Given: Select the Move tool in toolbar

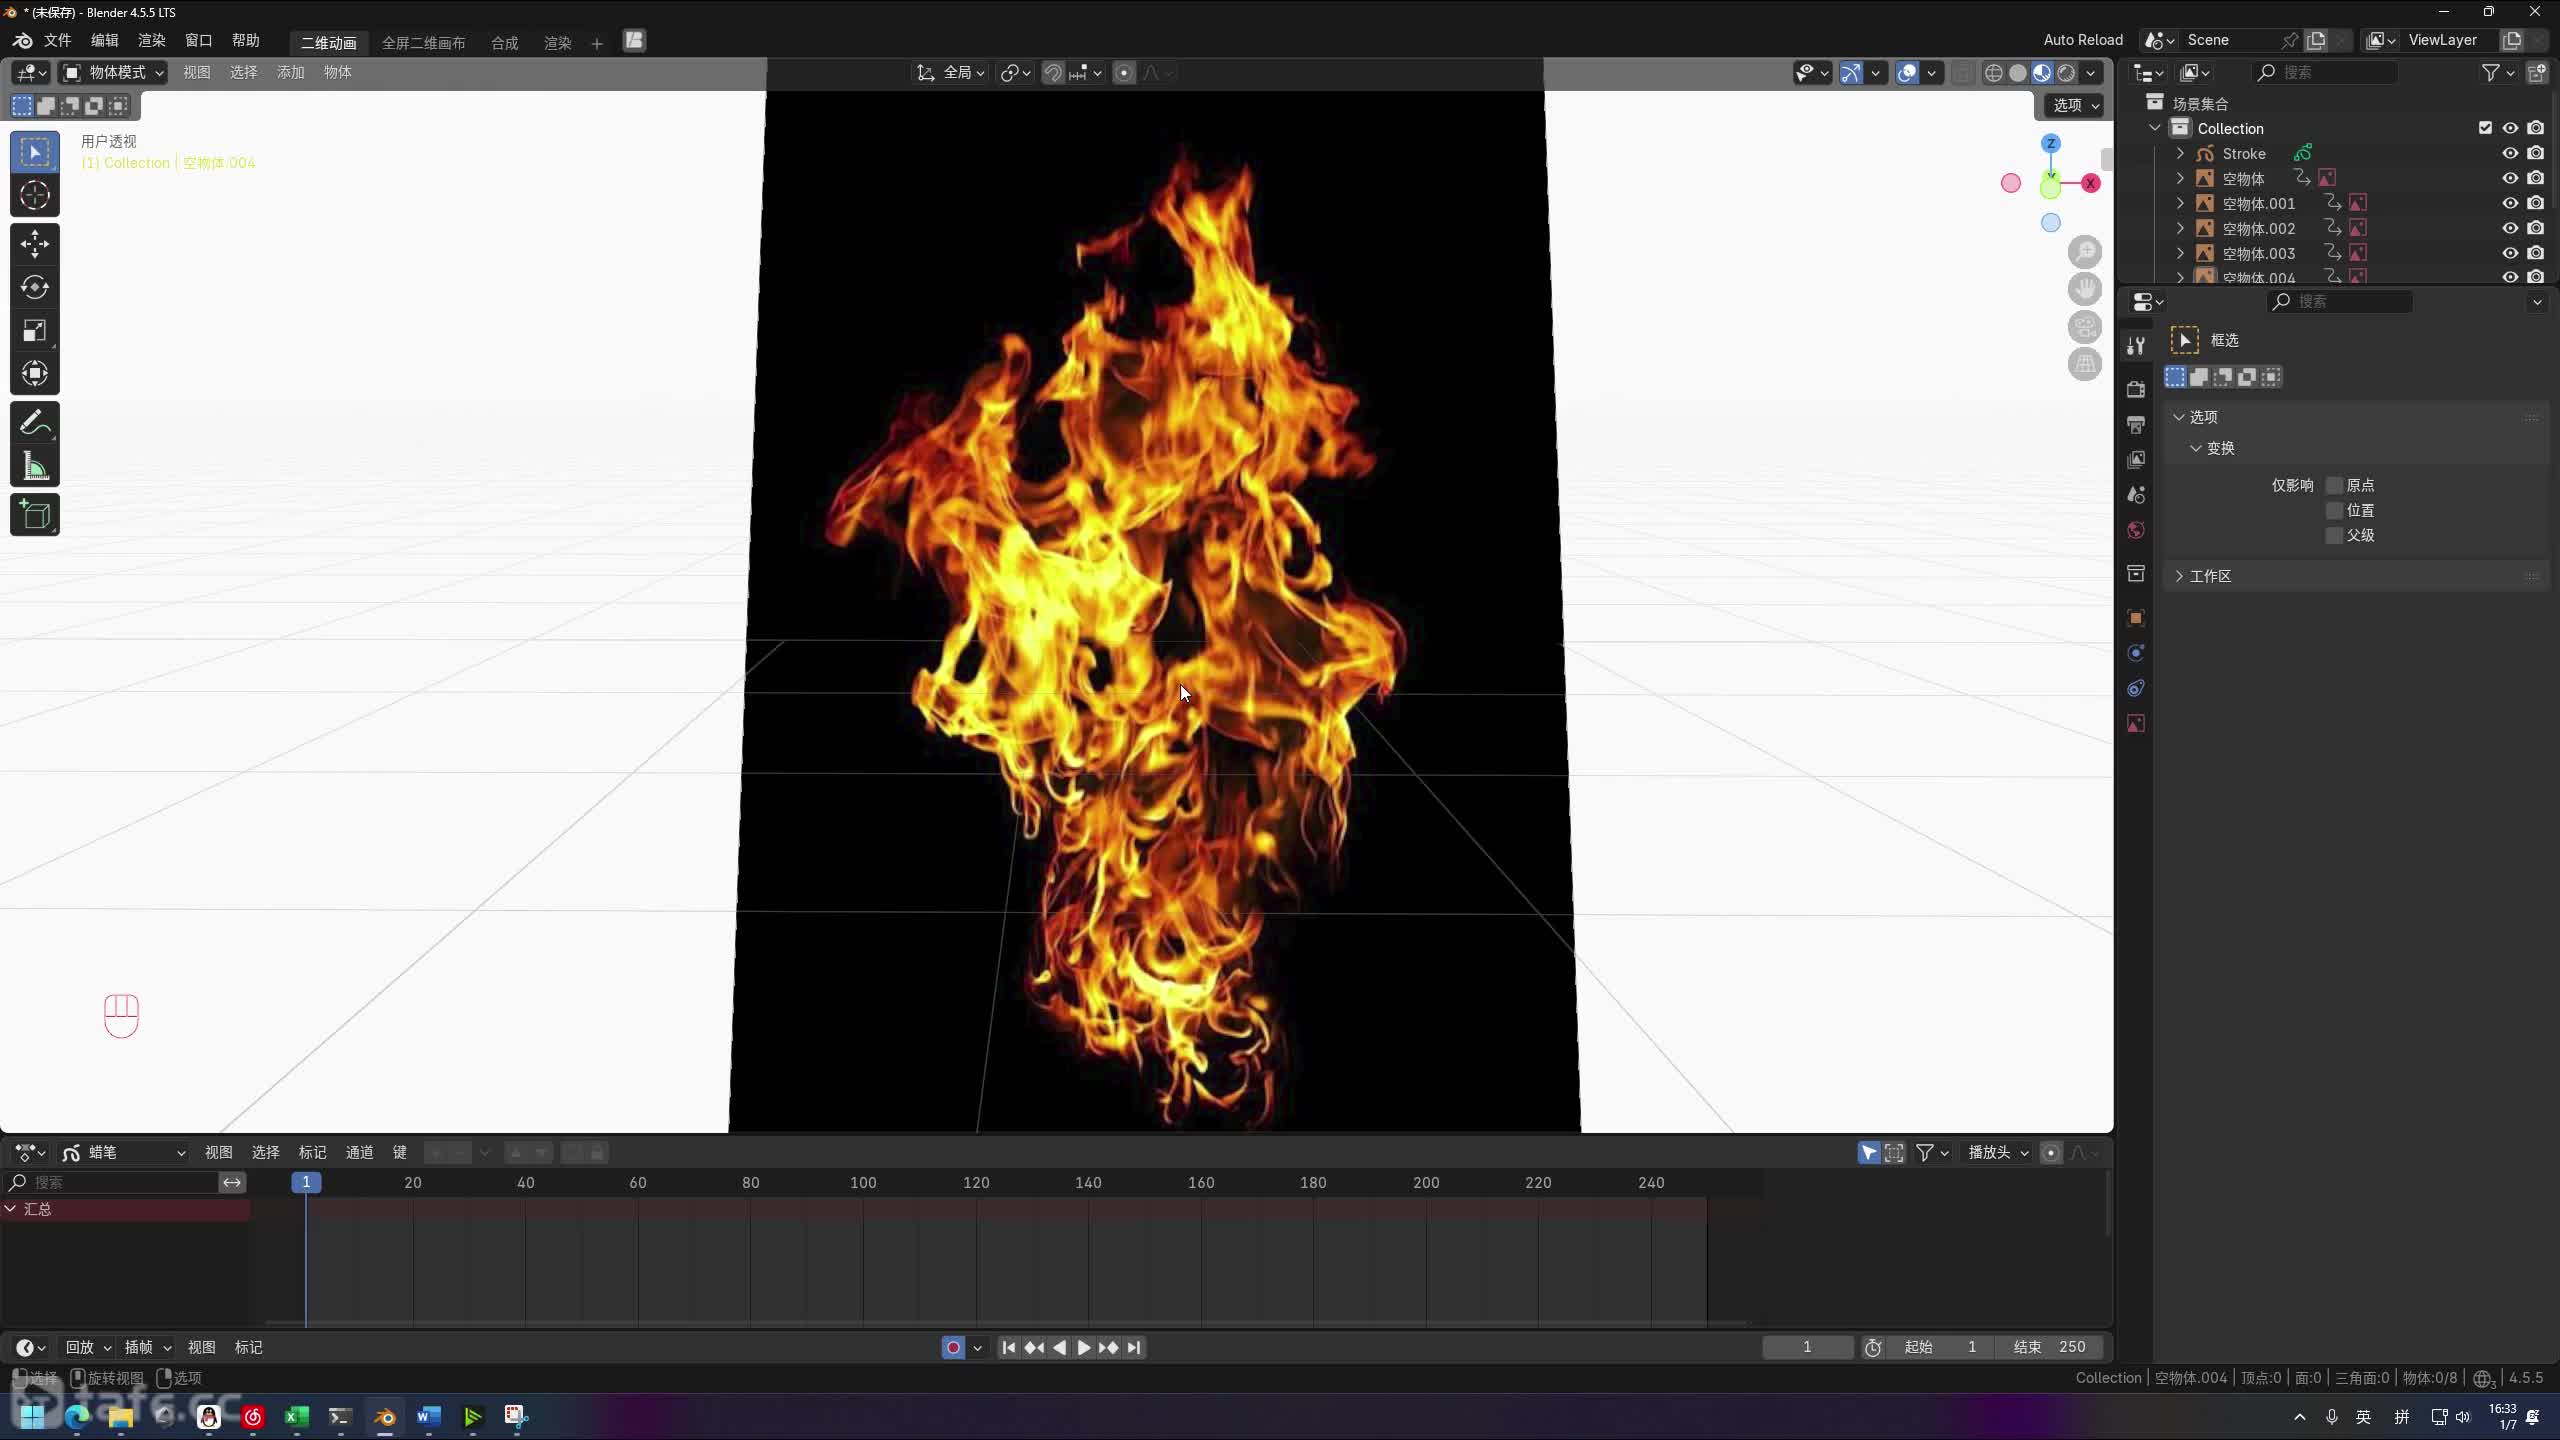Looking at the screenshot, I should [x=35, y=243].
